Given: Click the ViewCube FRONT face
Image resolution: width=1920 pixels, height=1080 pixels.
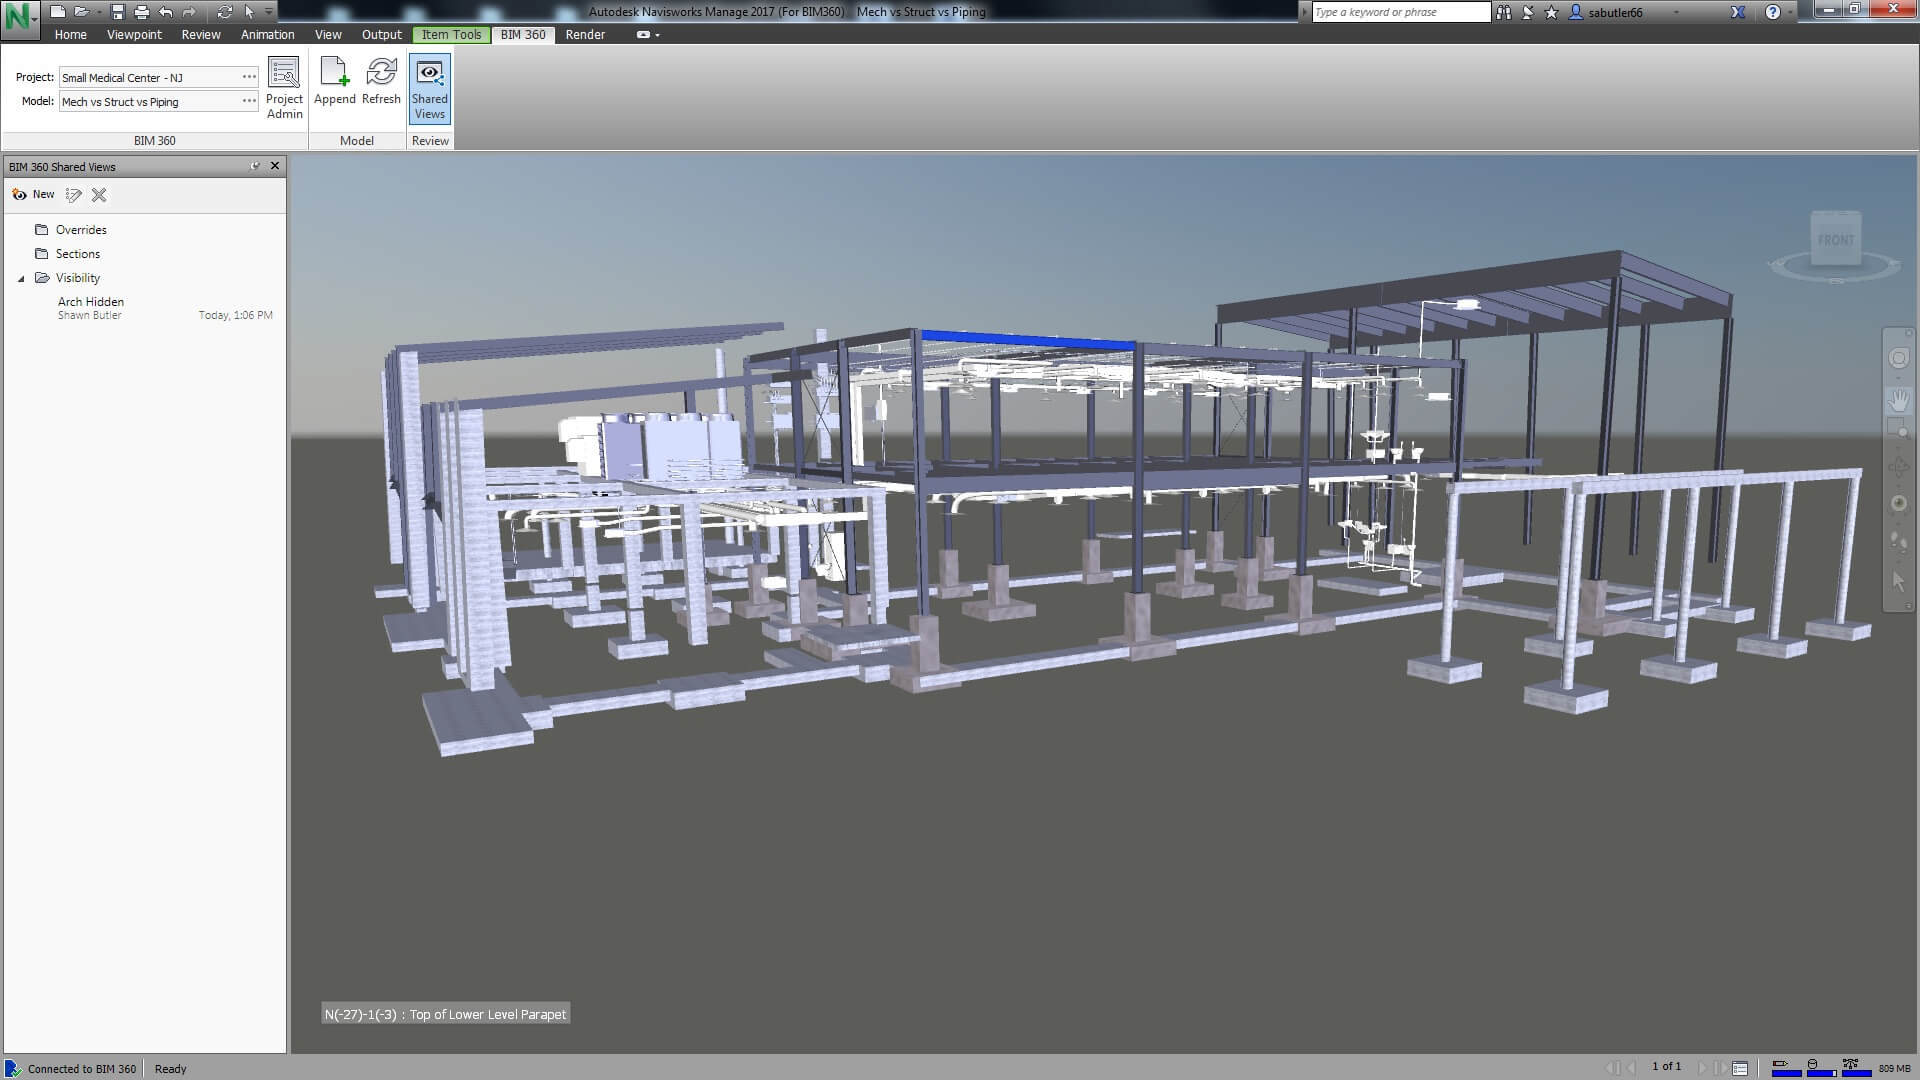Looking at the screenshot, I should pos(1836,239).
